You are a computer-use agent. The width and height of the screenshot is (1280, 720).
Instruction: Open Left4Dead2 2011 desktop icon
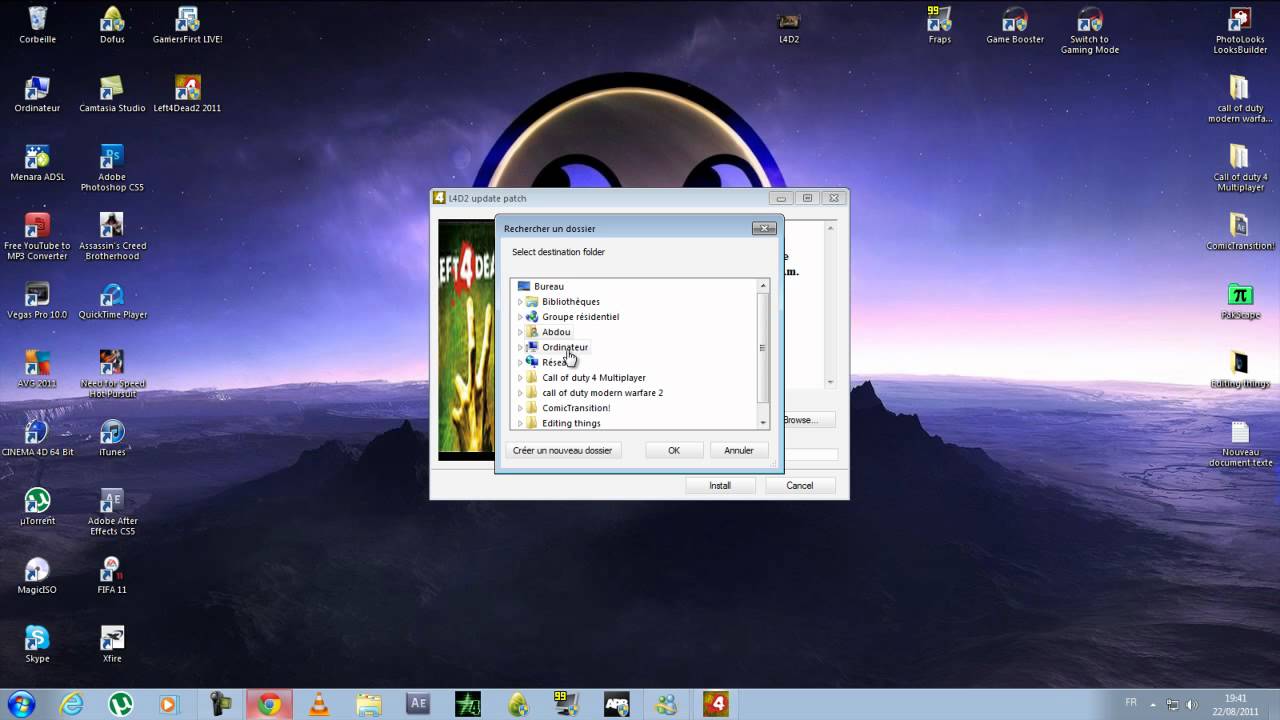pyautogui.click(x=187, y=94)
